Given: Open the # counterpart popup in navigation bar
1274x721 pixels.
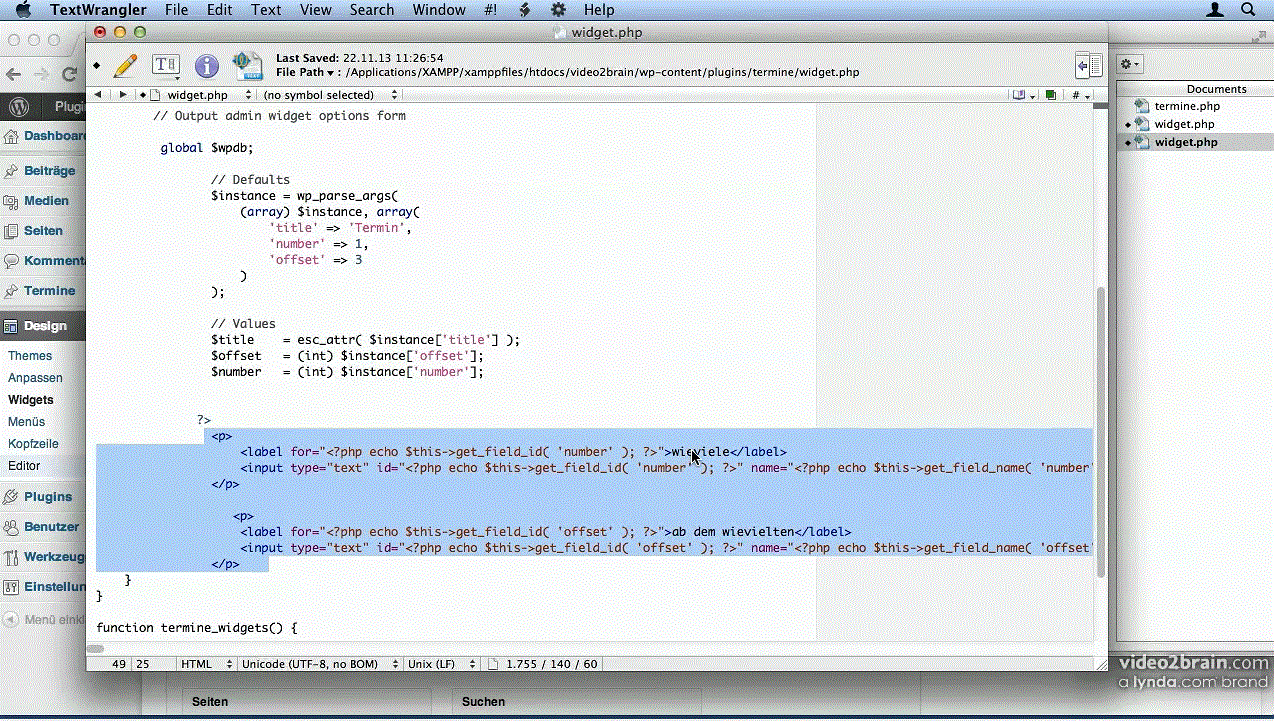Looking at the screenshot, I should pos(1081,95).
